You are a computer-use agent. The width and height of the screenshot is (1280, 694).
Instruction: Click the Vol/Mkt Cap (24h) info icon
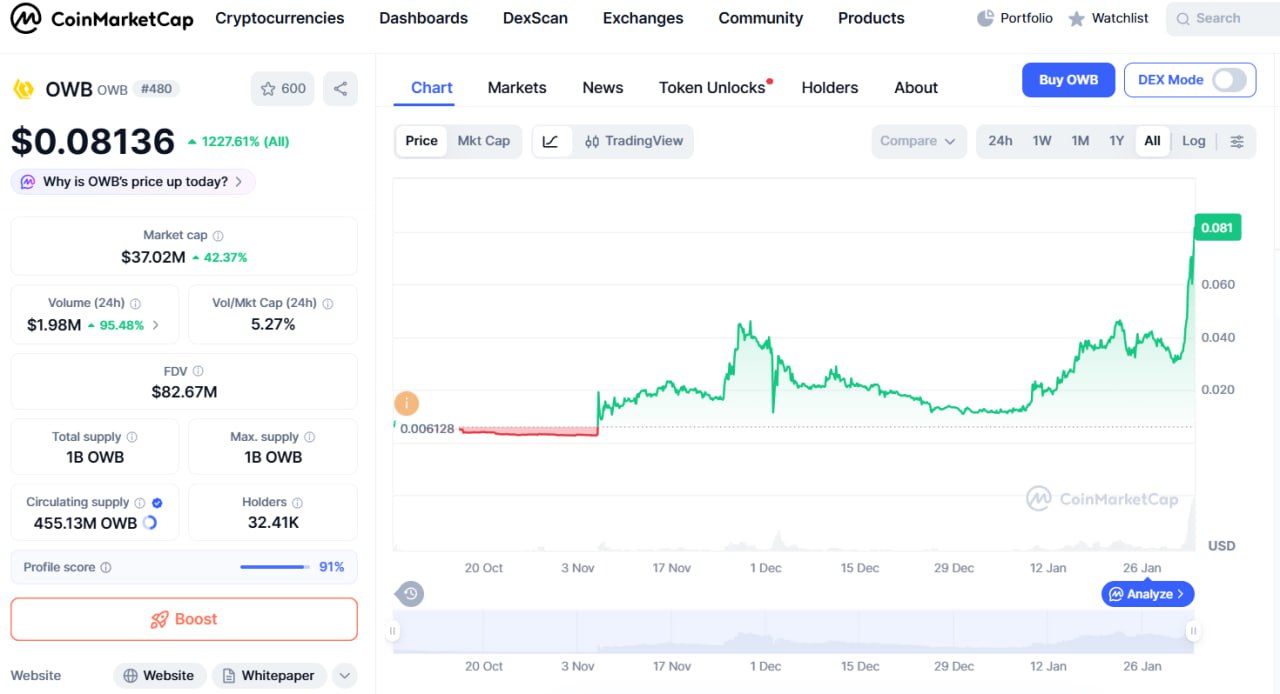(x=327, y=304)
